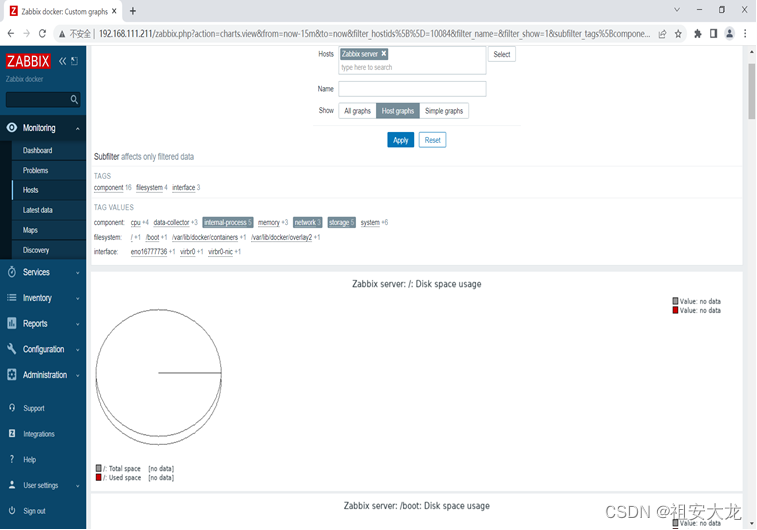
Task: Expand the Reports menu section
Action: pos(77,324)
